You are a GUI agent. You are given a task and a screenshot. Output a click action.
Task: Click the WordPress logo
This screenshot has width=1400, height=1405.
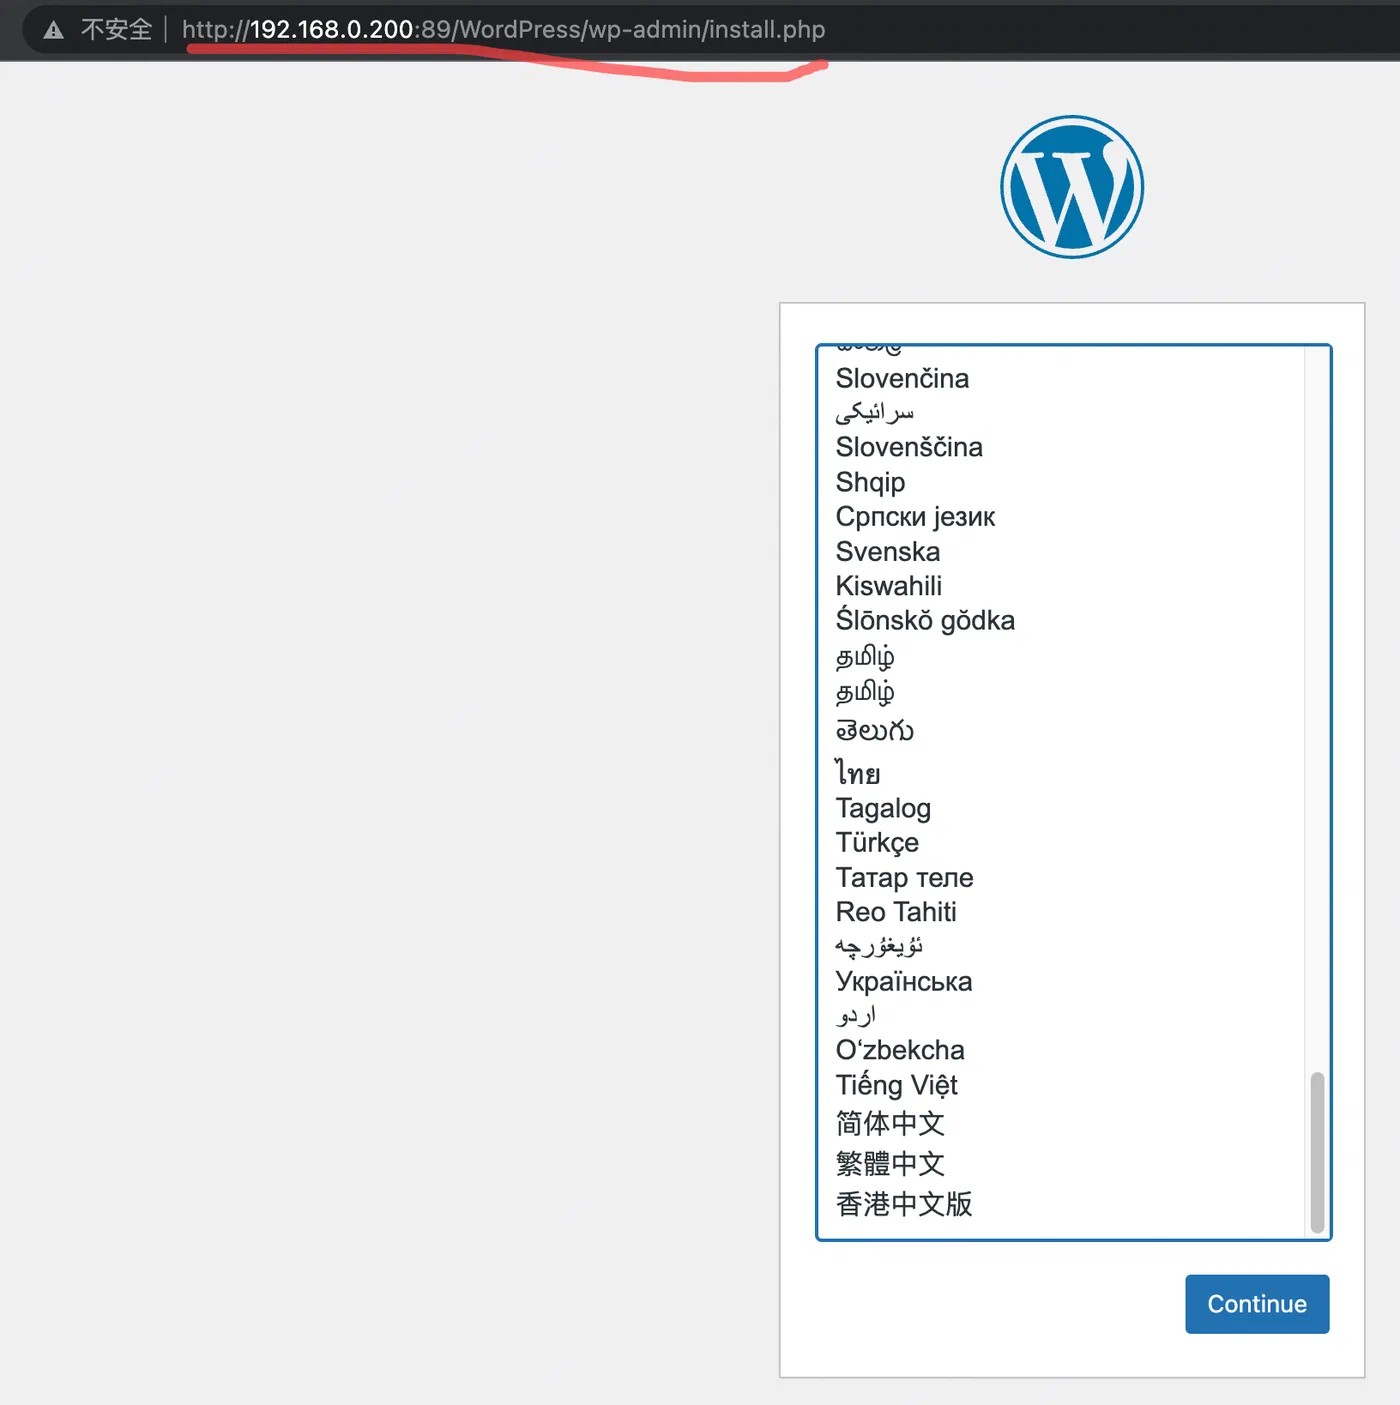pos(1072,187)
